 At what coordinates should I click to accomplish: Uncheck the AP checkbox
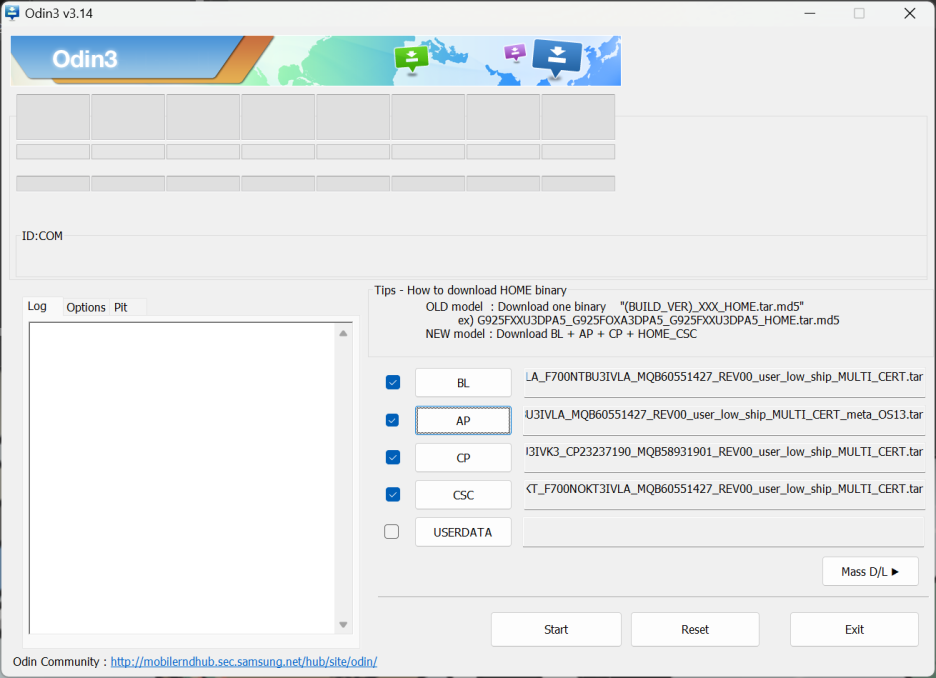click(392, 420)
